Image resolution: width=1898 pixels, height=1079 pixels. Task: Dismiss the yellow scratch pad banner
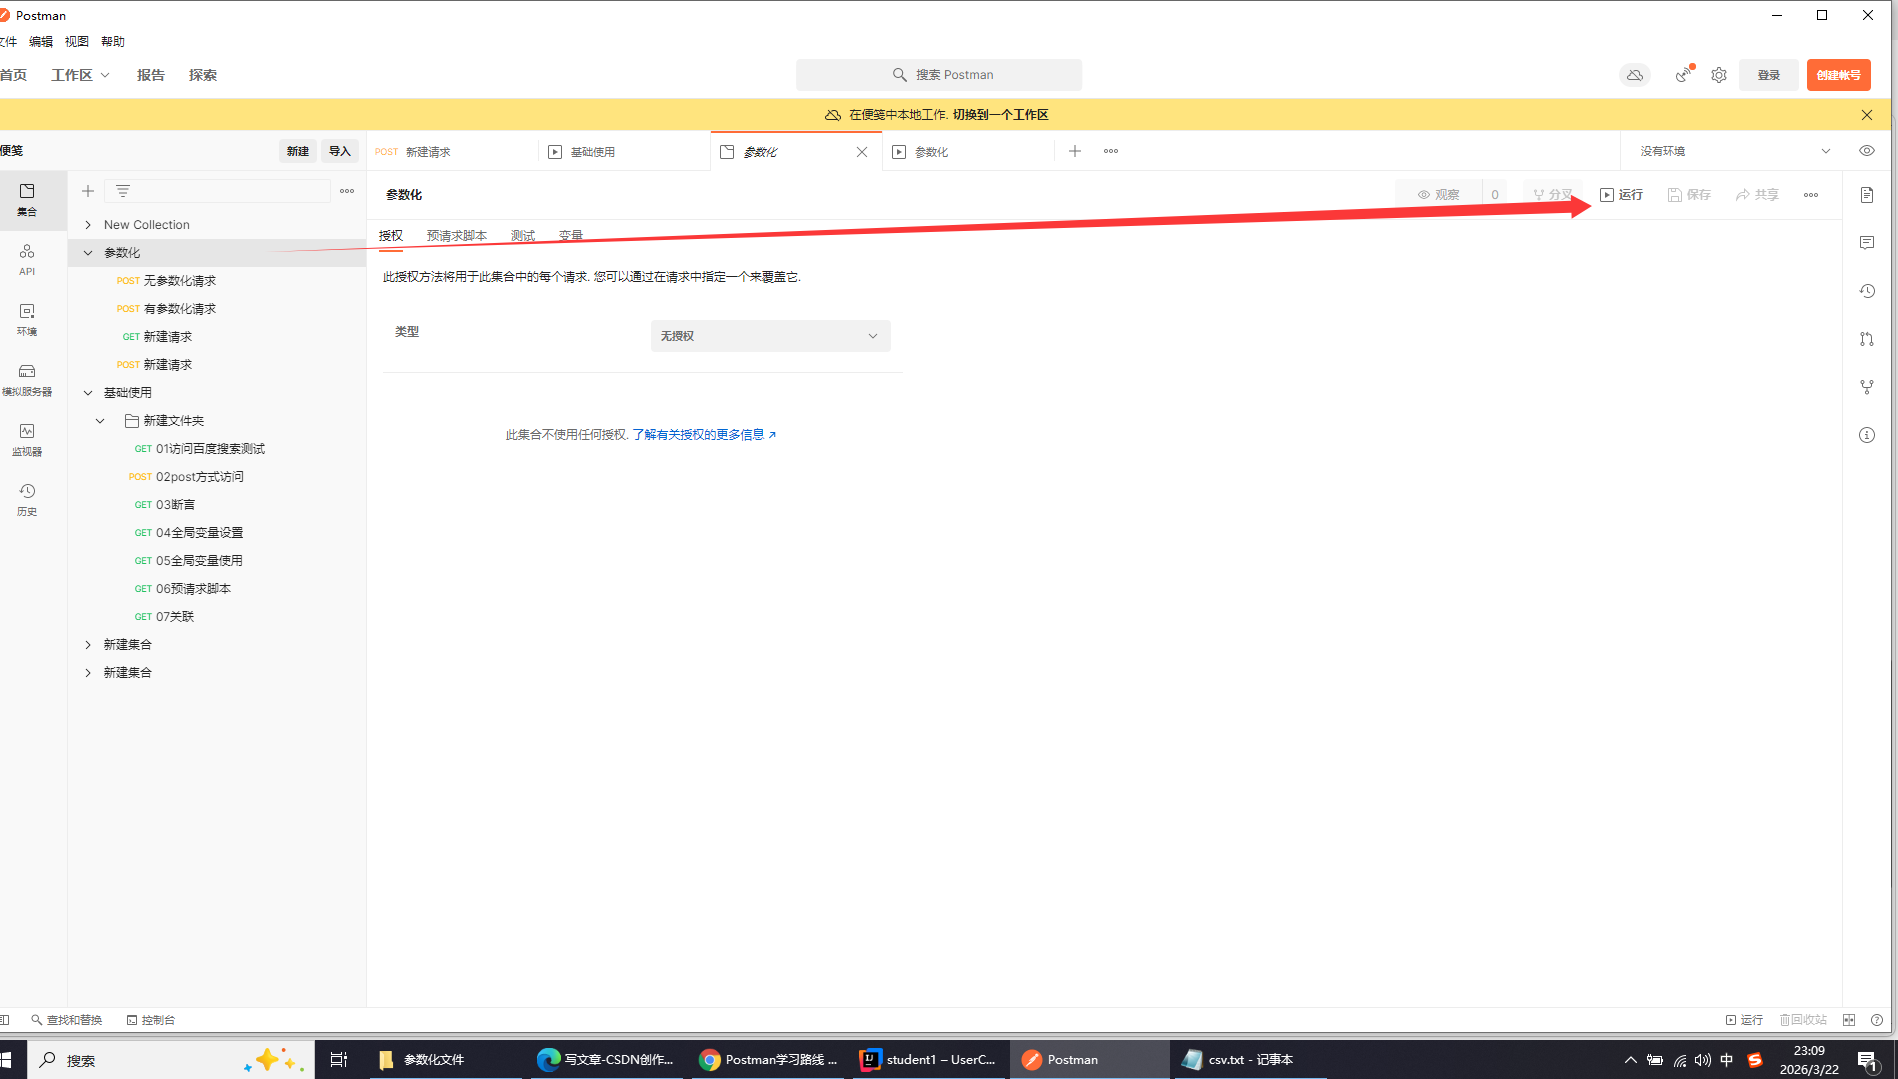1867,115
